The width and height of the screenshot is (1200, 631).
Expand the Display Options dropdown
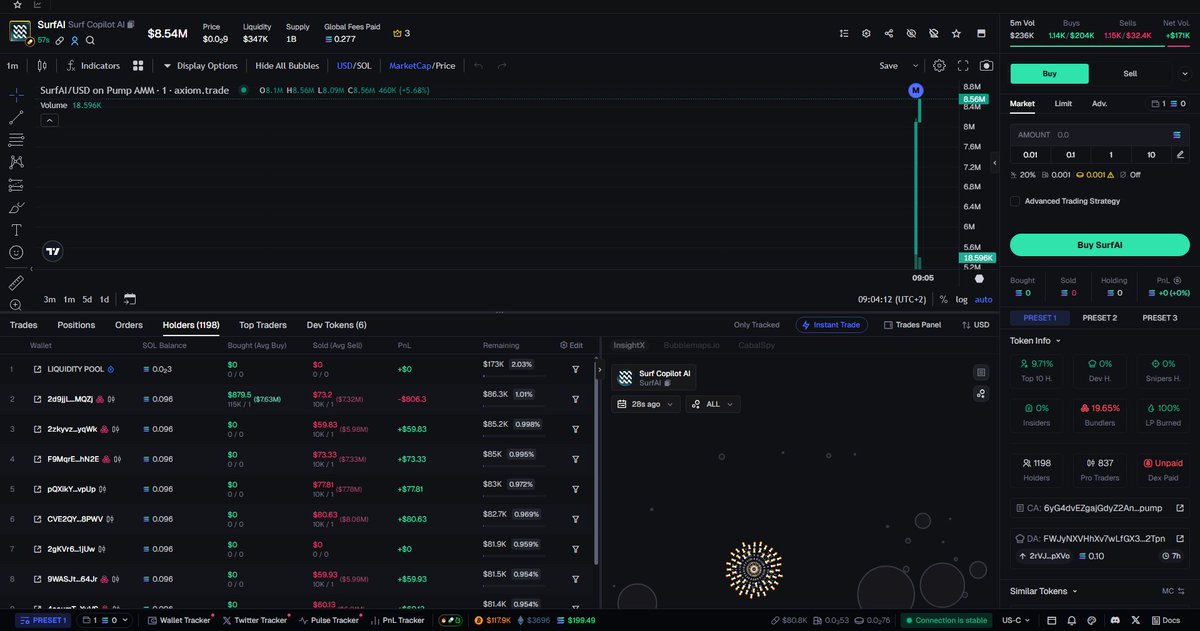click(200, 66)
